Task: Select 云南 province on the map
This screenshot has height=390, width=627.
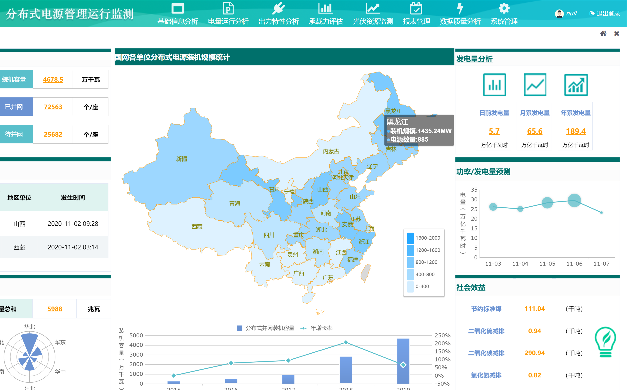Action: tap(265, 264)
